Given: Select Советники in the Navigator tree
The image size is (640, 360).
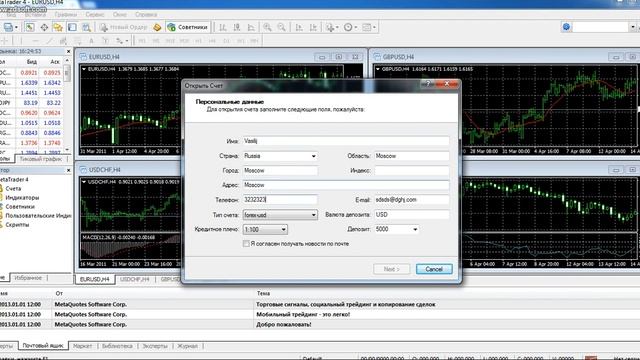Looking at the screenshot, I should (x=20, y=207).
